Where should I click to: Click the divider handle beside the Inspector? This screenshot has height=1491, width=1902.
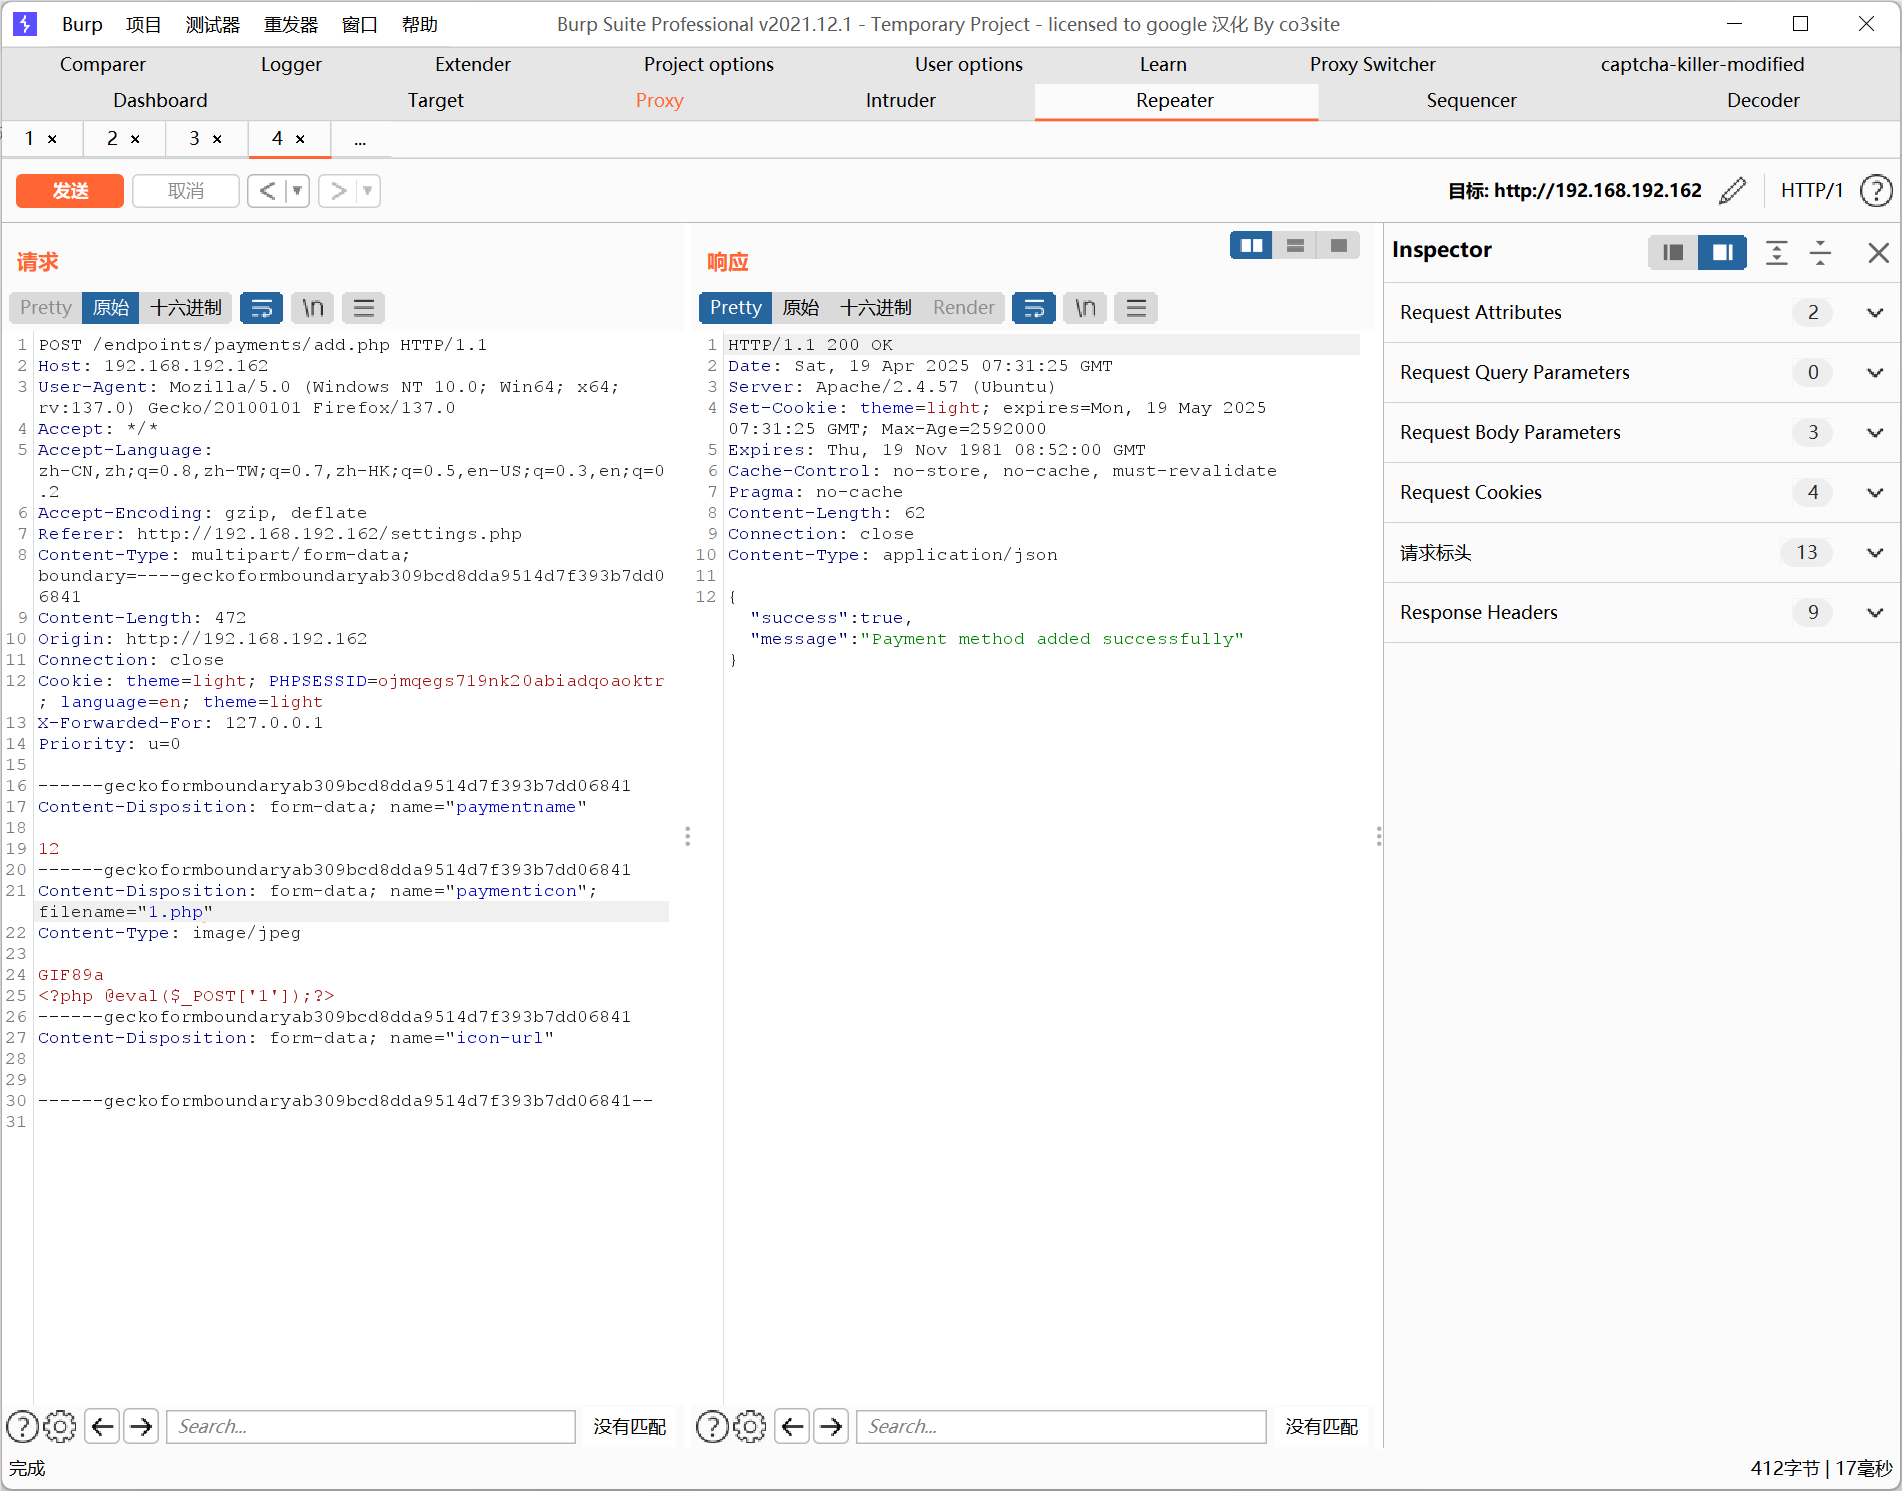click(1378, 836)
